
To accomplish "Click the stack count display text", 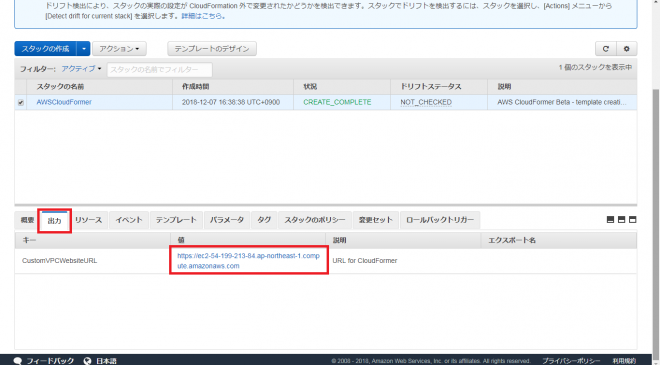I will pos(595,67).
